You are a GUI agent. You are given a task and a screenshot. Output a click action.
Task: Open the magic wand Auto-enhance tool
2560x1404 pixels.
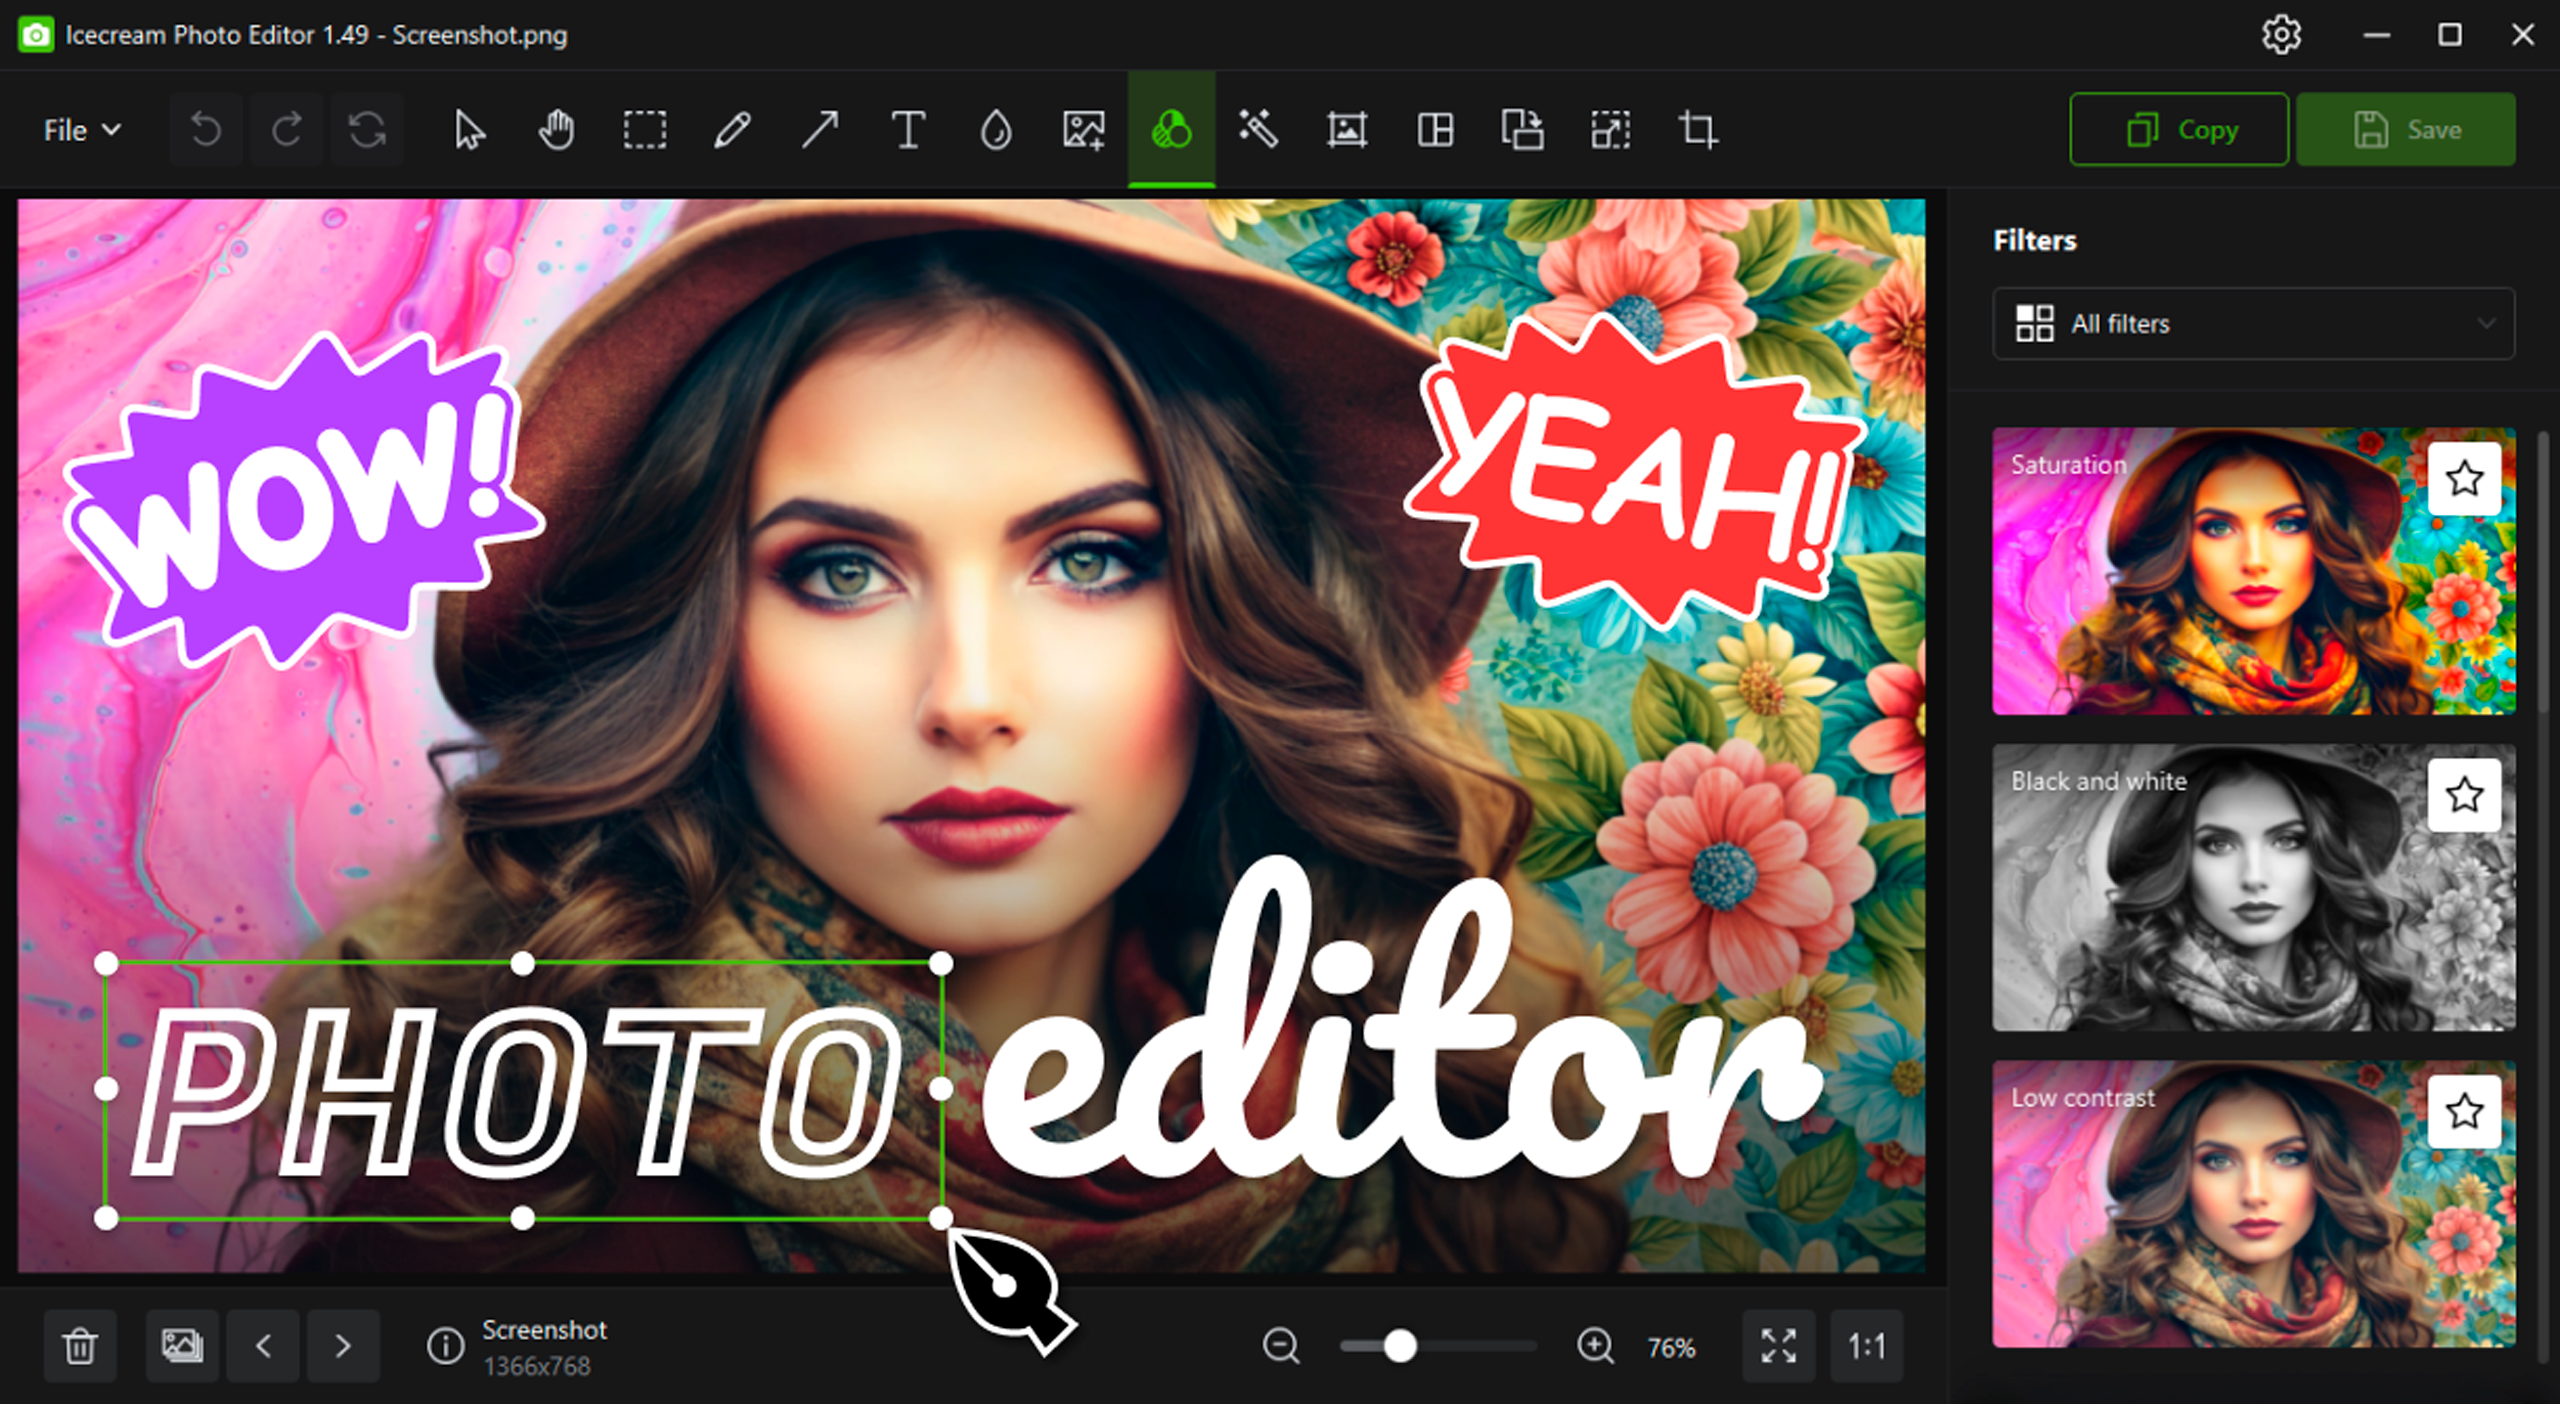(x=1259, y=130)
